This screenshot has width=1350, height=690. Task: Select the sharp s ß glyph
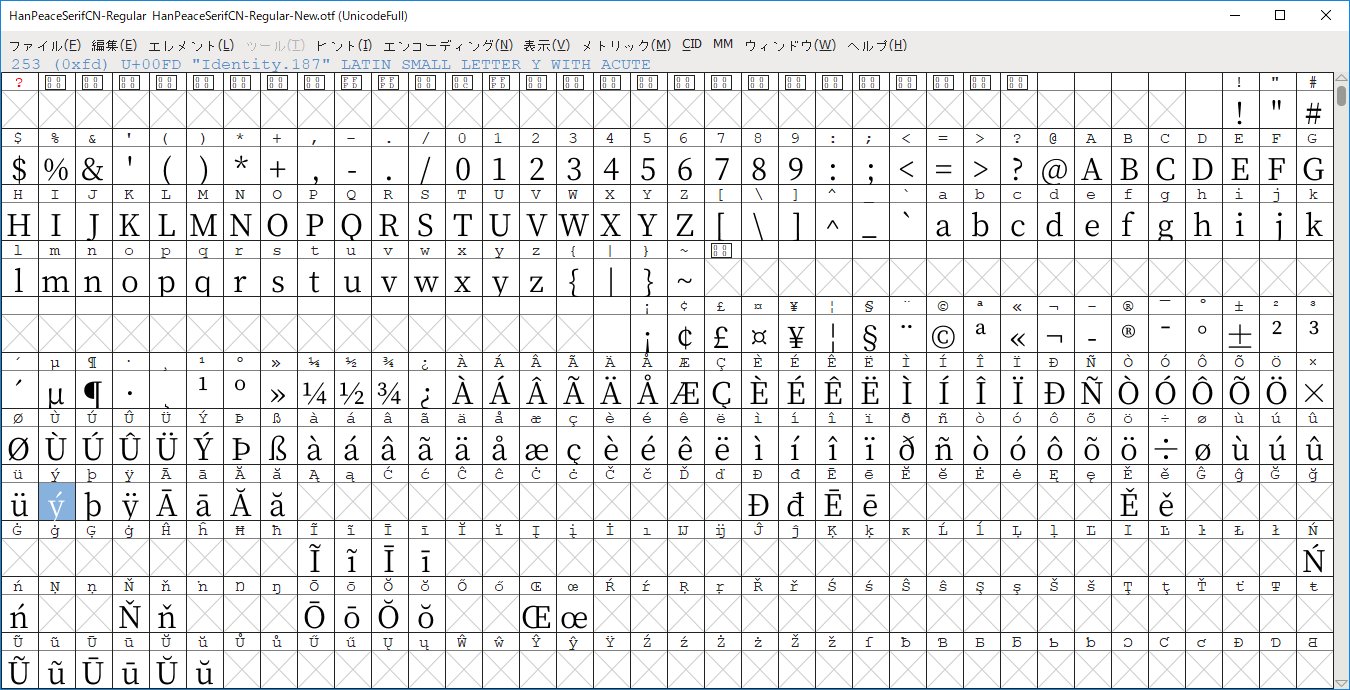pos(277,447)
